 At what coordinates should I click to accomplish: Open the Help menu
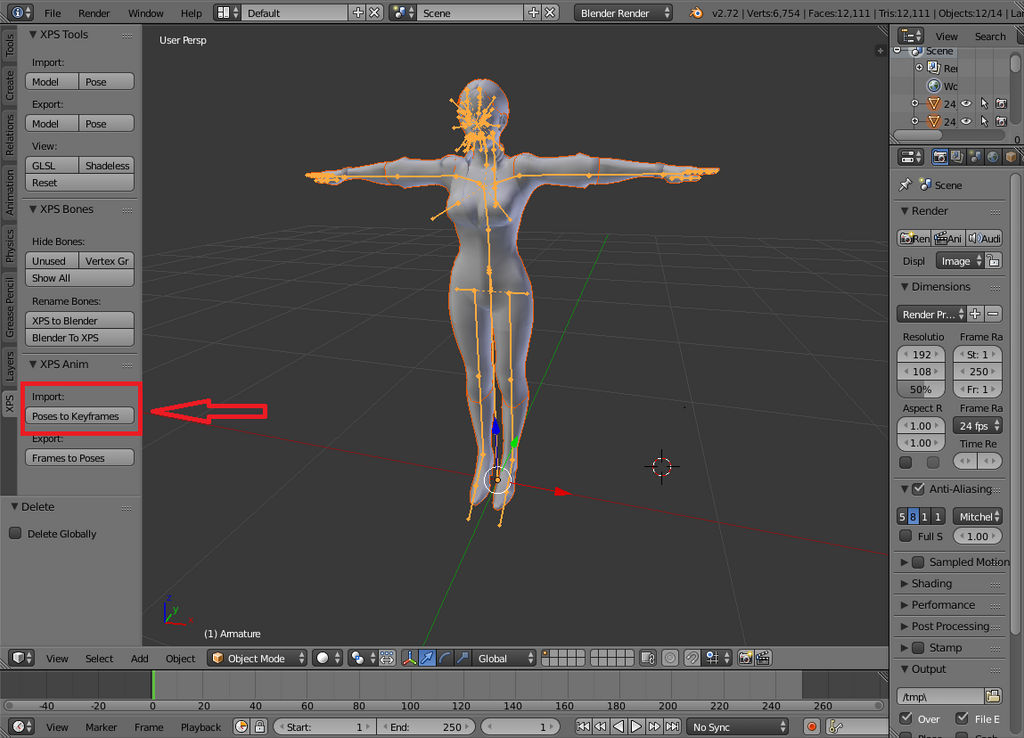point(191,13)
